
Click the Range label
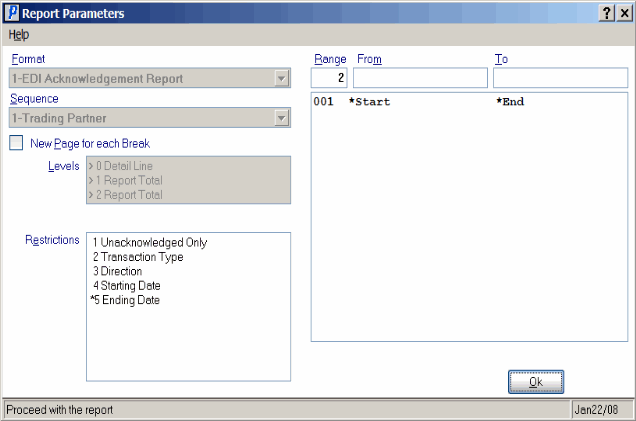tap(330, 59)
